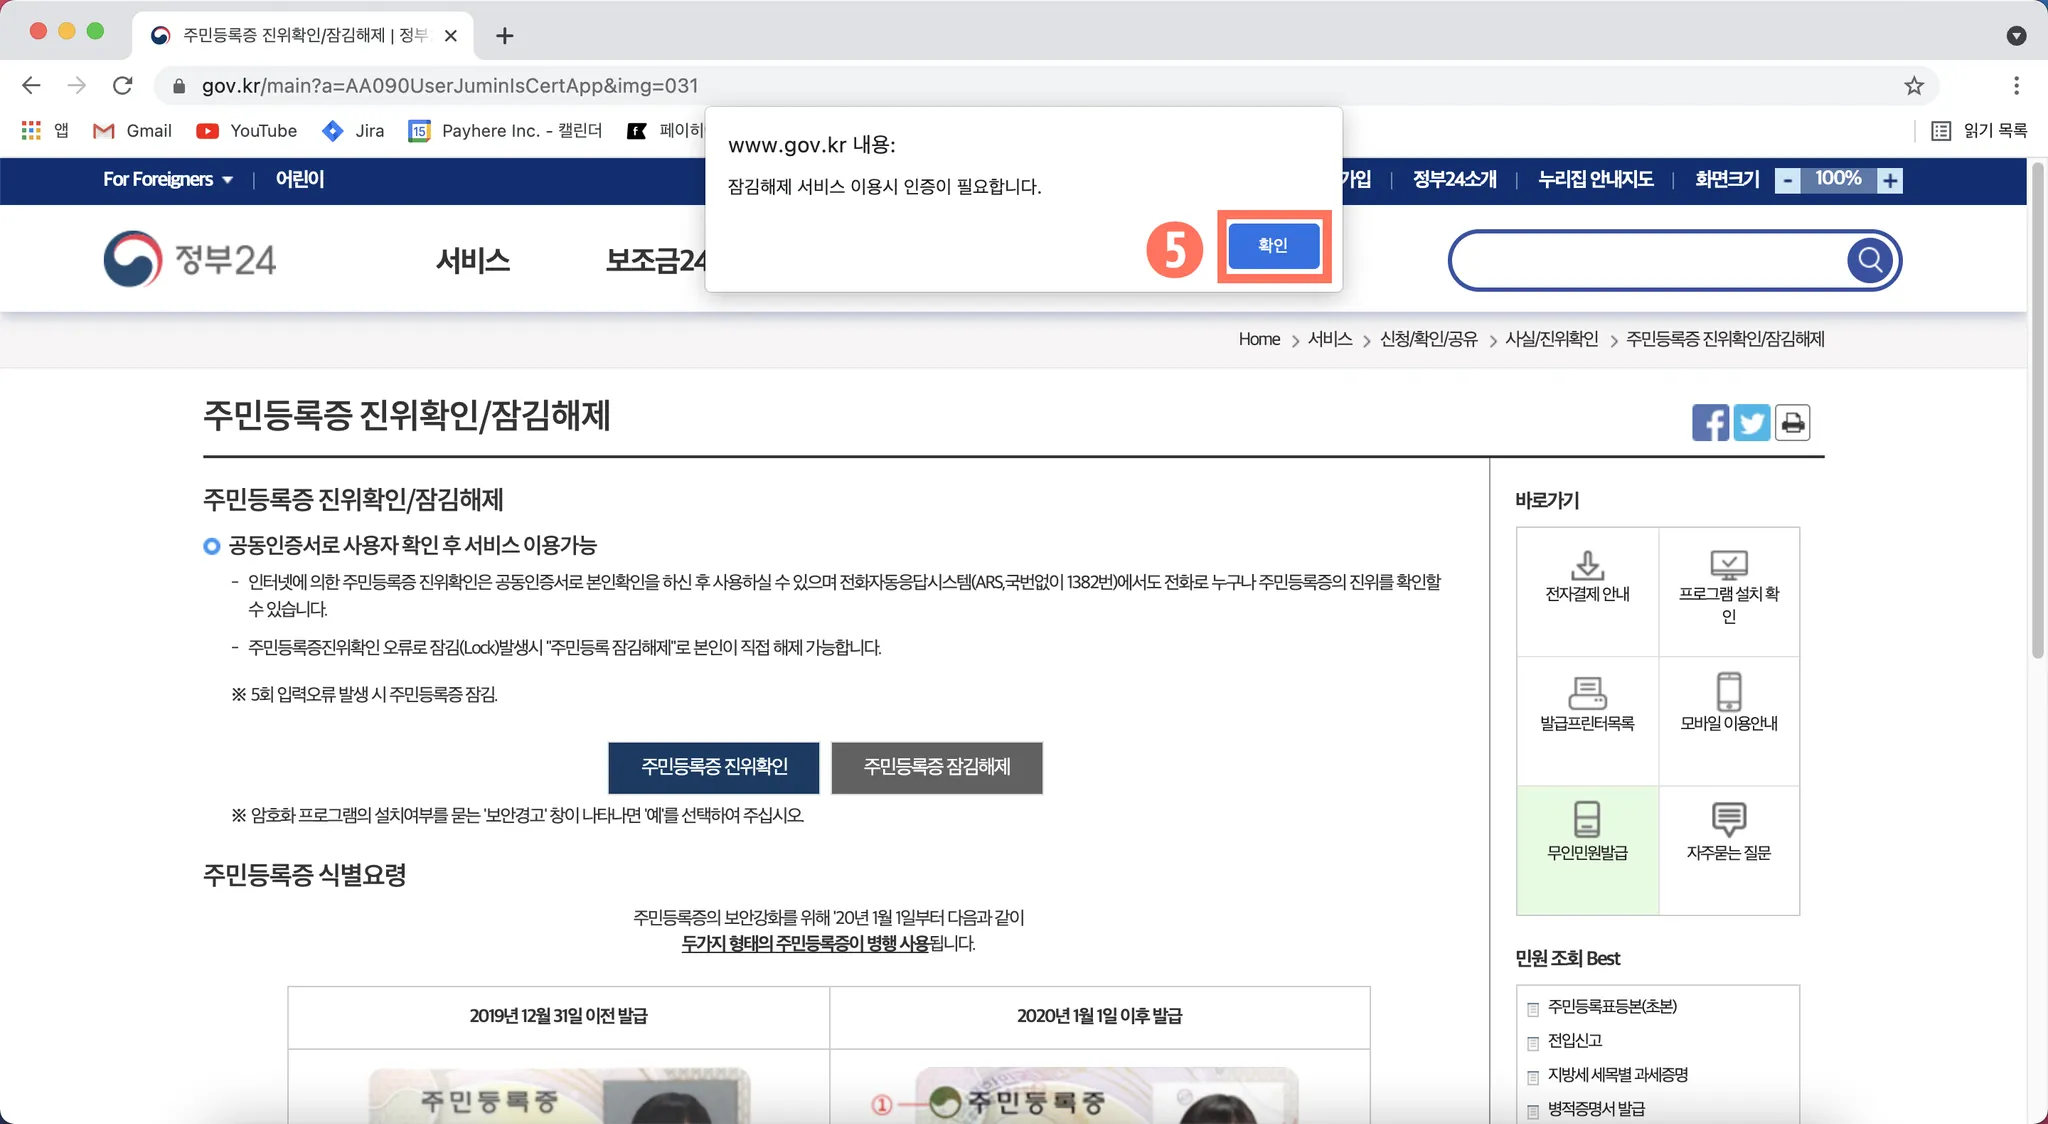Increase screen size with plus button
Image resolution: width=2048 pixels, height=1124 pixels.
point(1889,181)
